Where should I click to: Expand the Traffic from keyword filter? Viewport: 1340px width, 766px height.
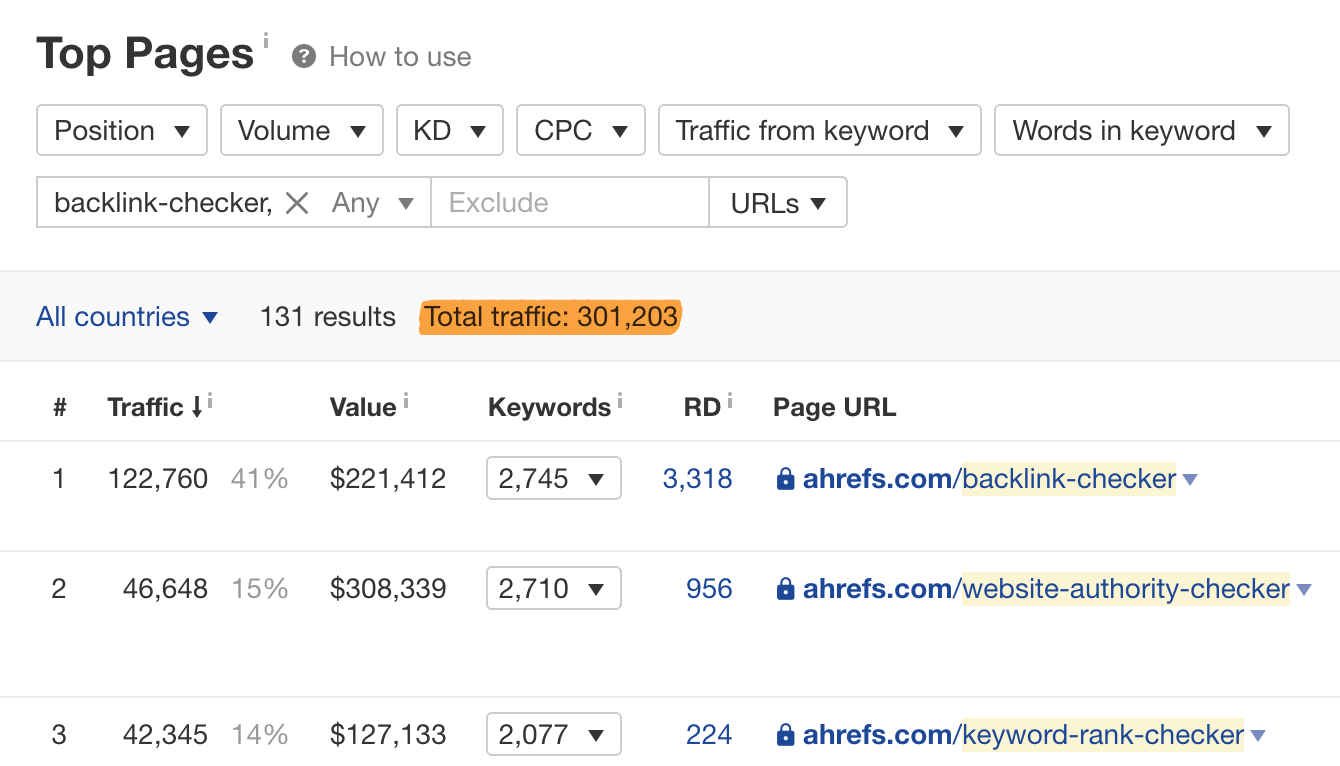[x=819, y=131]
